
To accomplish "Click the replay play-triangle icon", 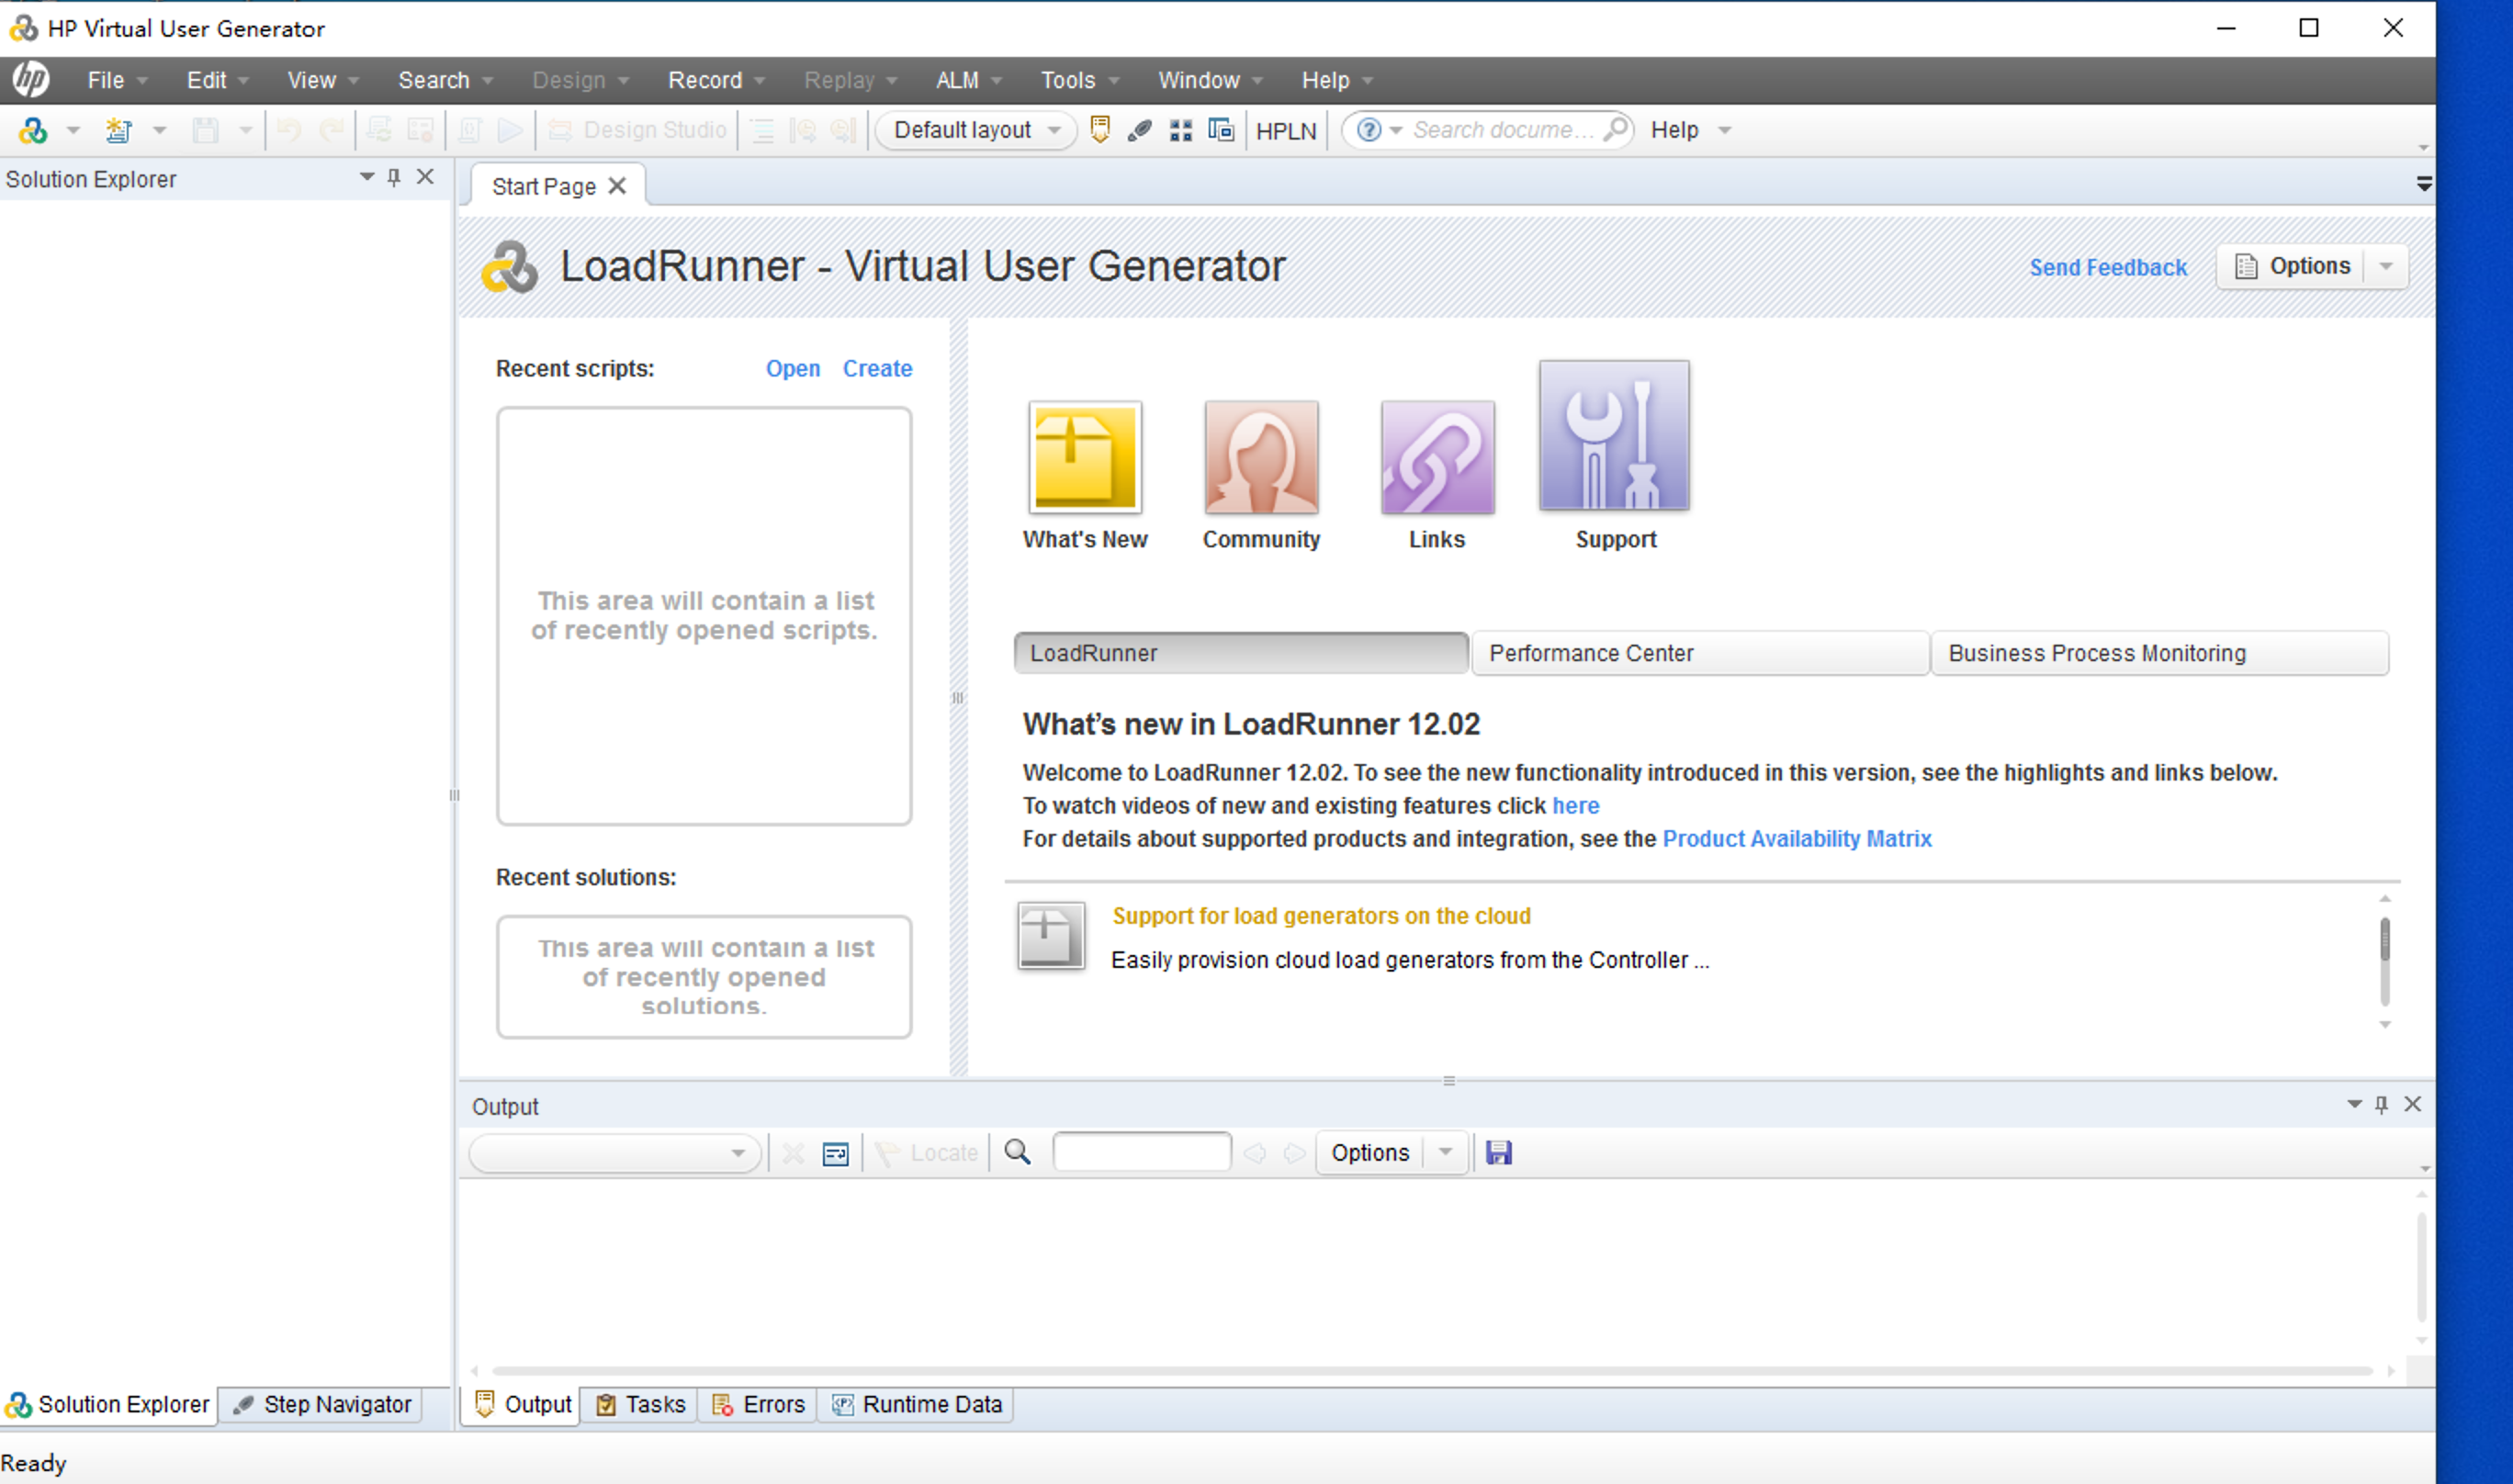I will tap(510, 130).
